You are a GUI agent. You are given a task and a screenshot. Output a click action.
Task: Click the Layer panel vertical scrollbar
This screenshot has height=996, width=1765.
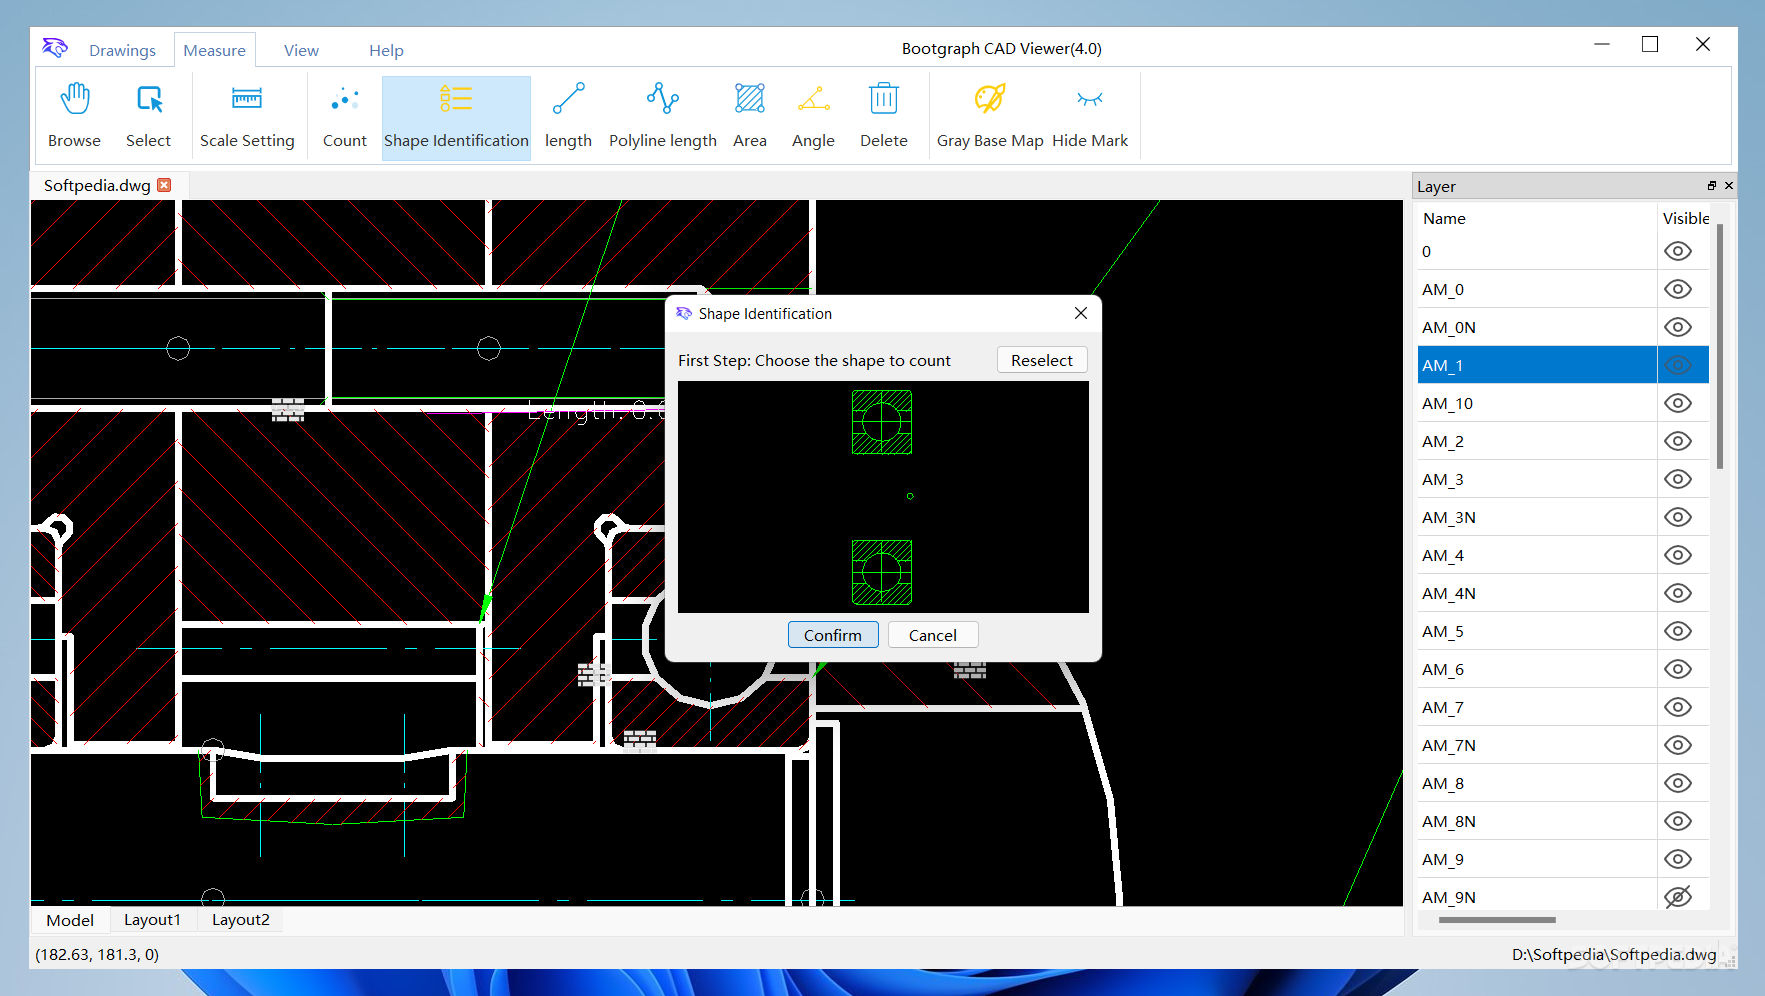(x=1720, y=346)
